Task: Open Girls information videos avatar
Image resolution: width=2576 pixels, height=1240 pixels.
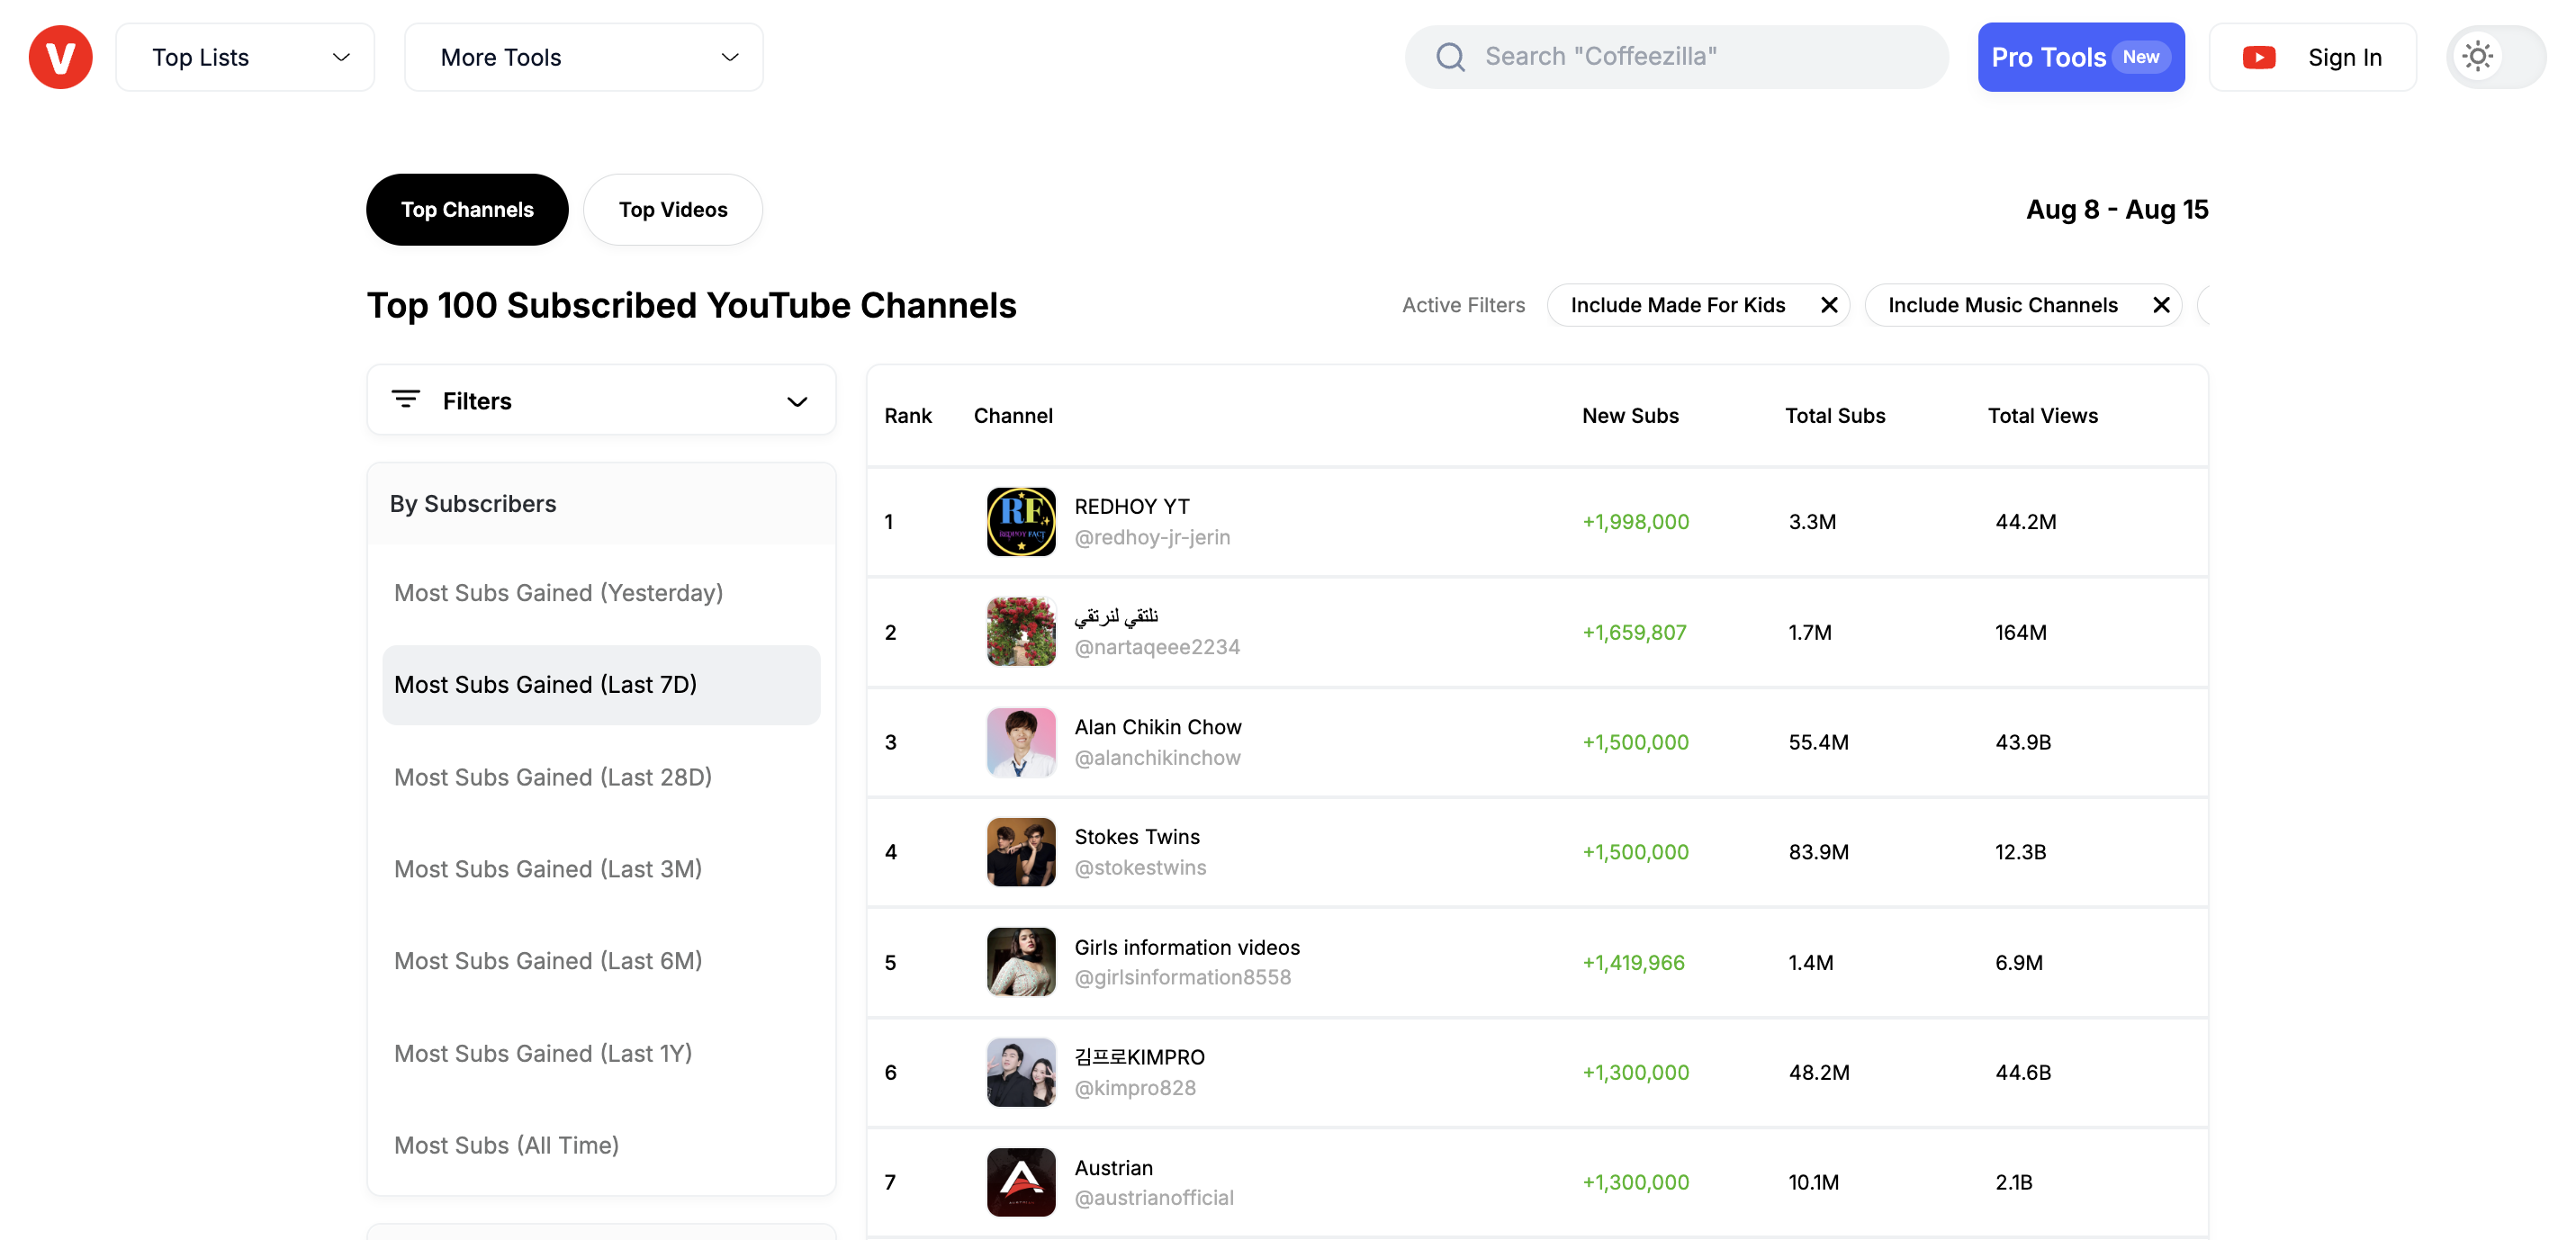Action: coord(1021,962)
